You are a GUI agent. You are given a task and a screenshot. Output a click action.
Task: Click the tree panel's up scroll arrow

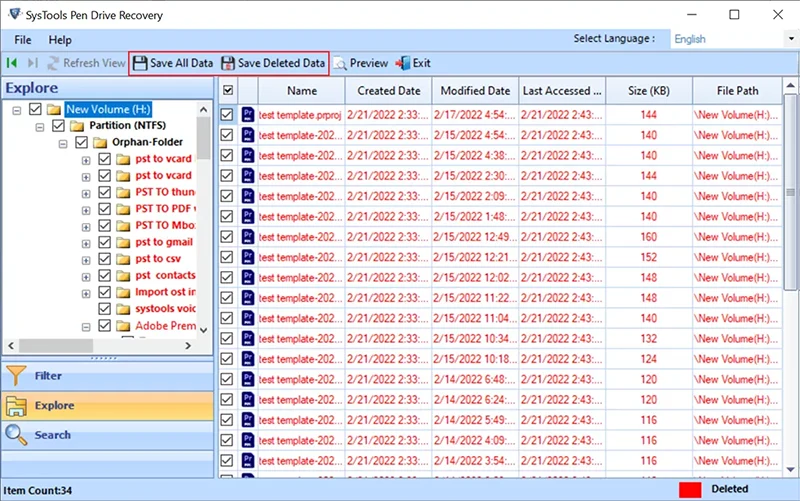204,109
